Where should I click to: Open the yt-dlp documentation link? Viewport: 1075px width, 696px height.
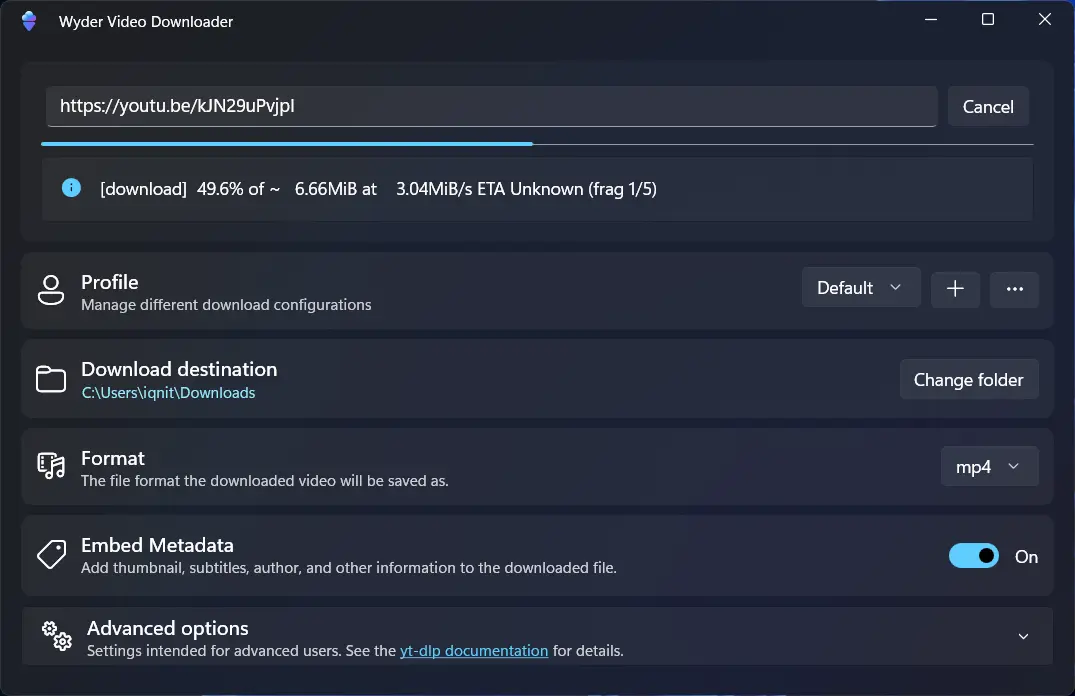[x=474, y=651]
